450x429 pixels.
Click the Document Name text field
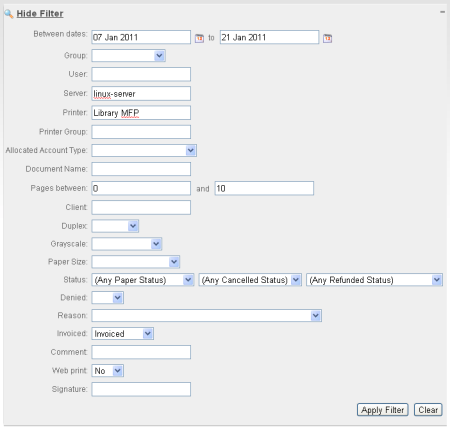[141, 169]
